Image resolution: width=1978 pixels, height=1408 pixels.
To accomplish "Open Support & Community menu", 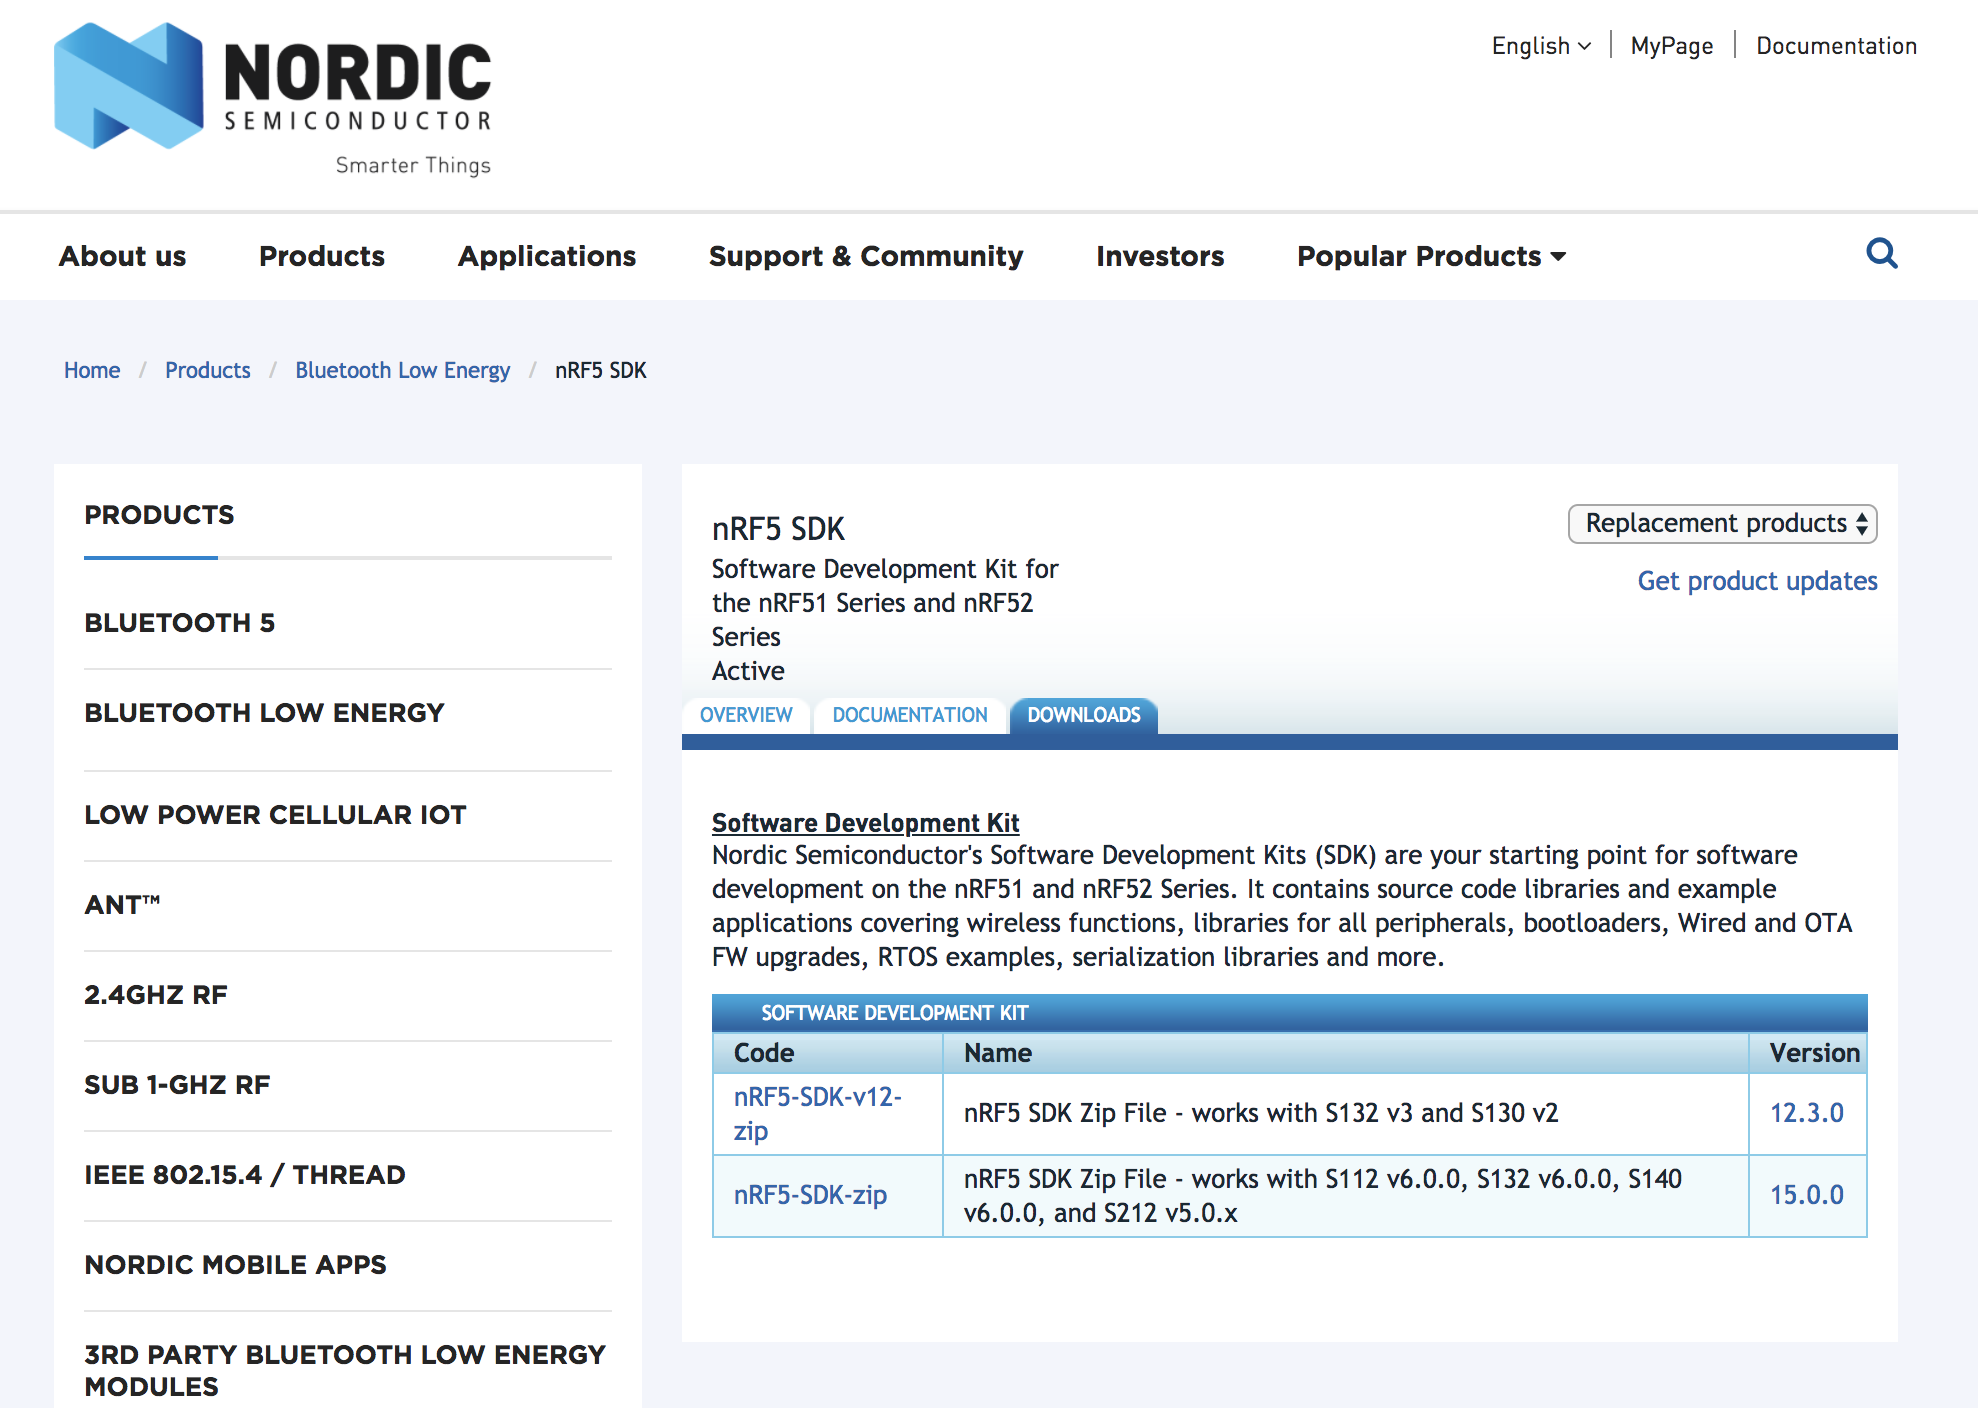I will click(866, 256).
